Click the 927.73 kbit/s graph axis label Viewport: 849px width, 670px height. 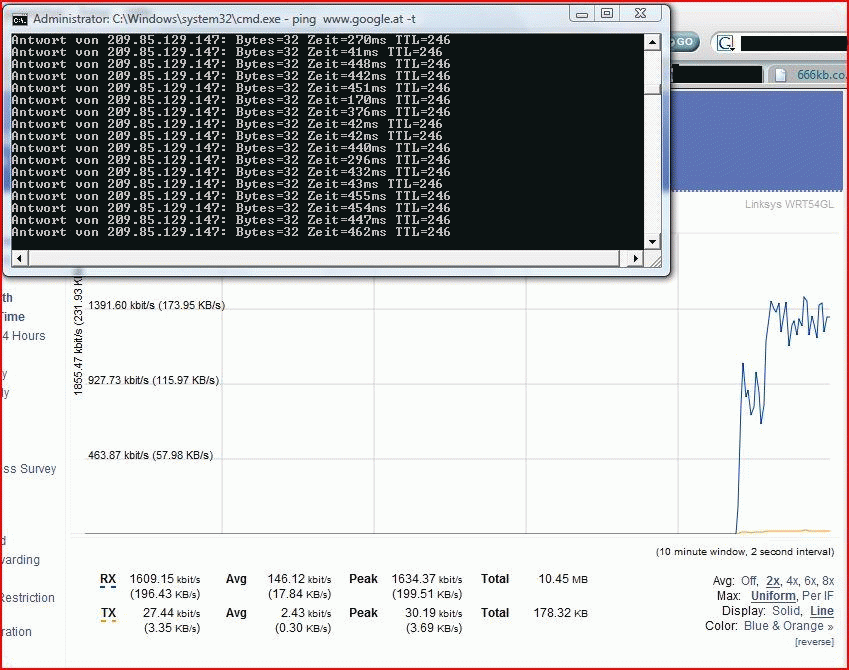(154, 380)
